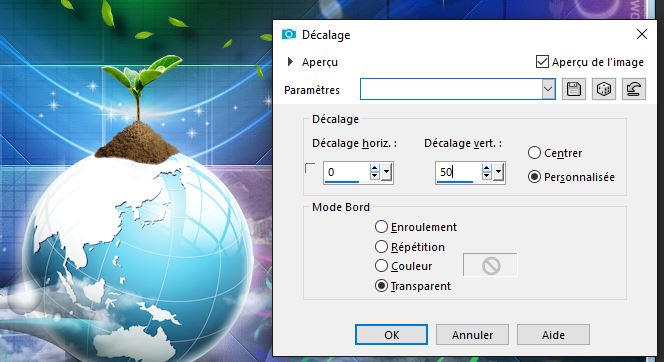664x362 pixels.
Task: Open the Décalage vert. slider dropdown arrow
Action: (x=499, y=172)
